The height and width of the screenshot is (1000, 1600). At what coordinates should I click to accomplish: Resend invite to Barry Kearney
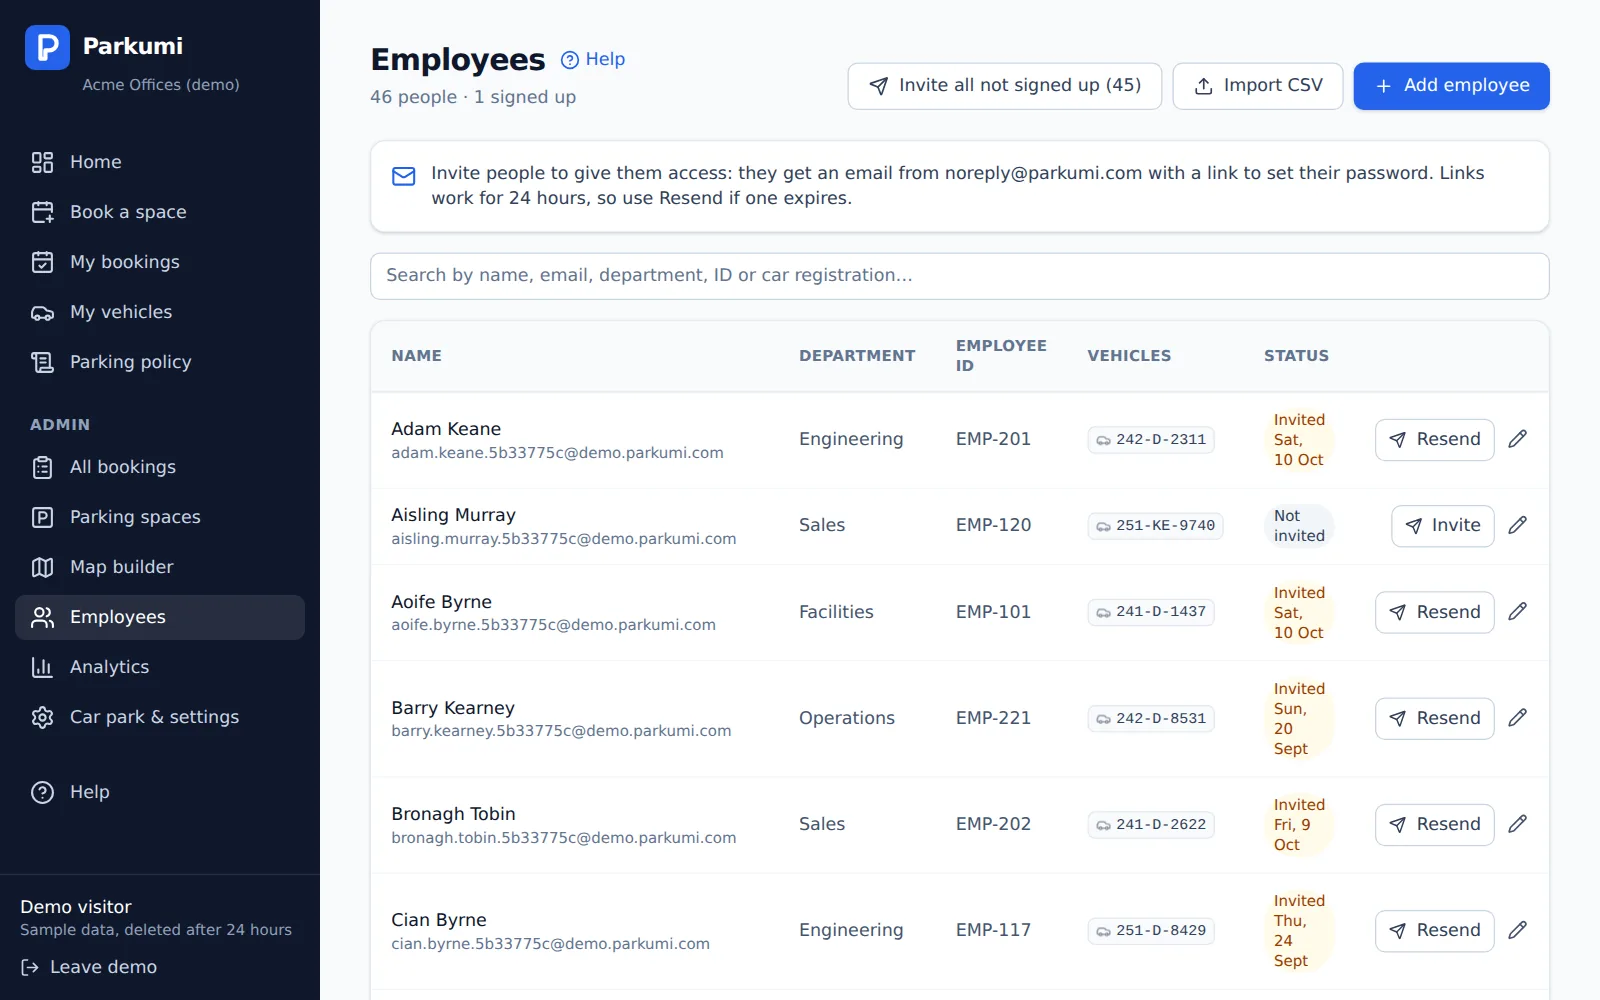pos(1434,718)
